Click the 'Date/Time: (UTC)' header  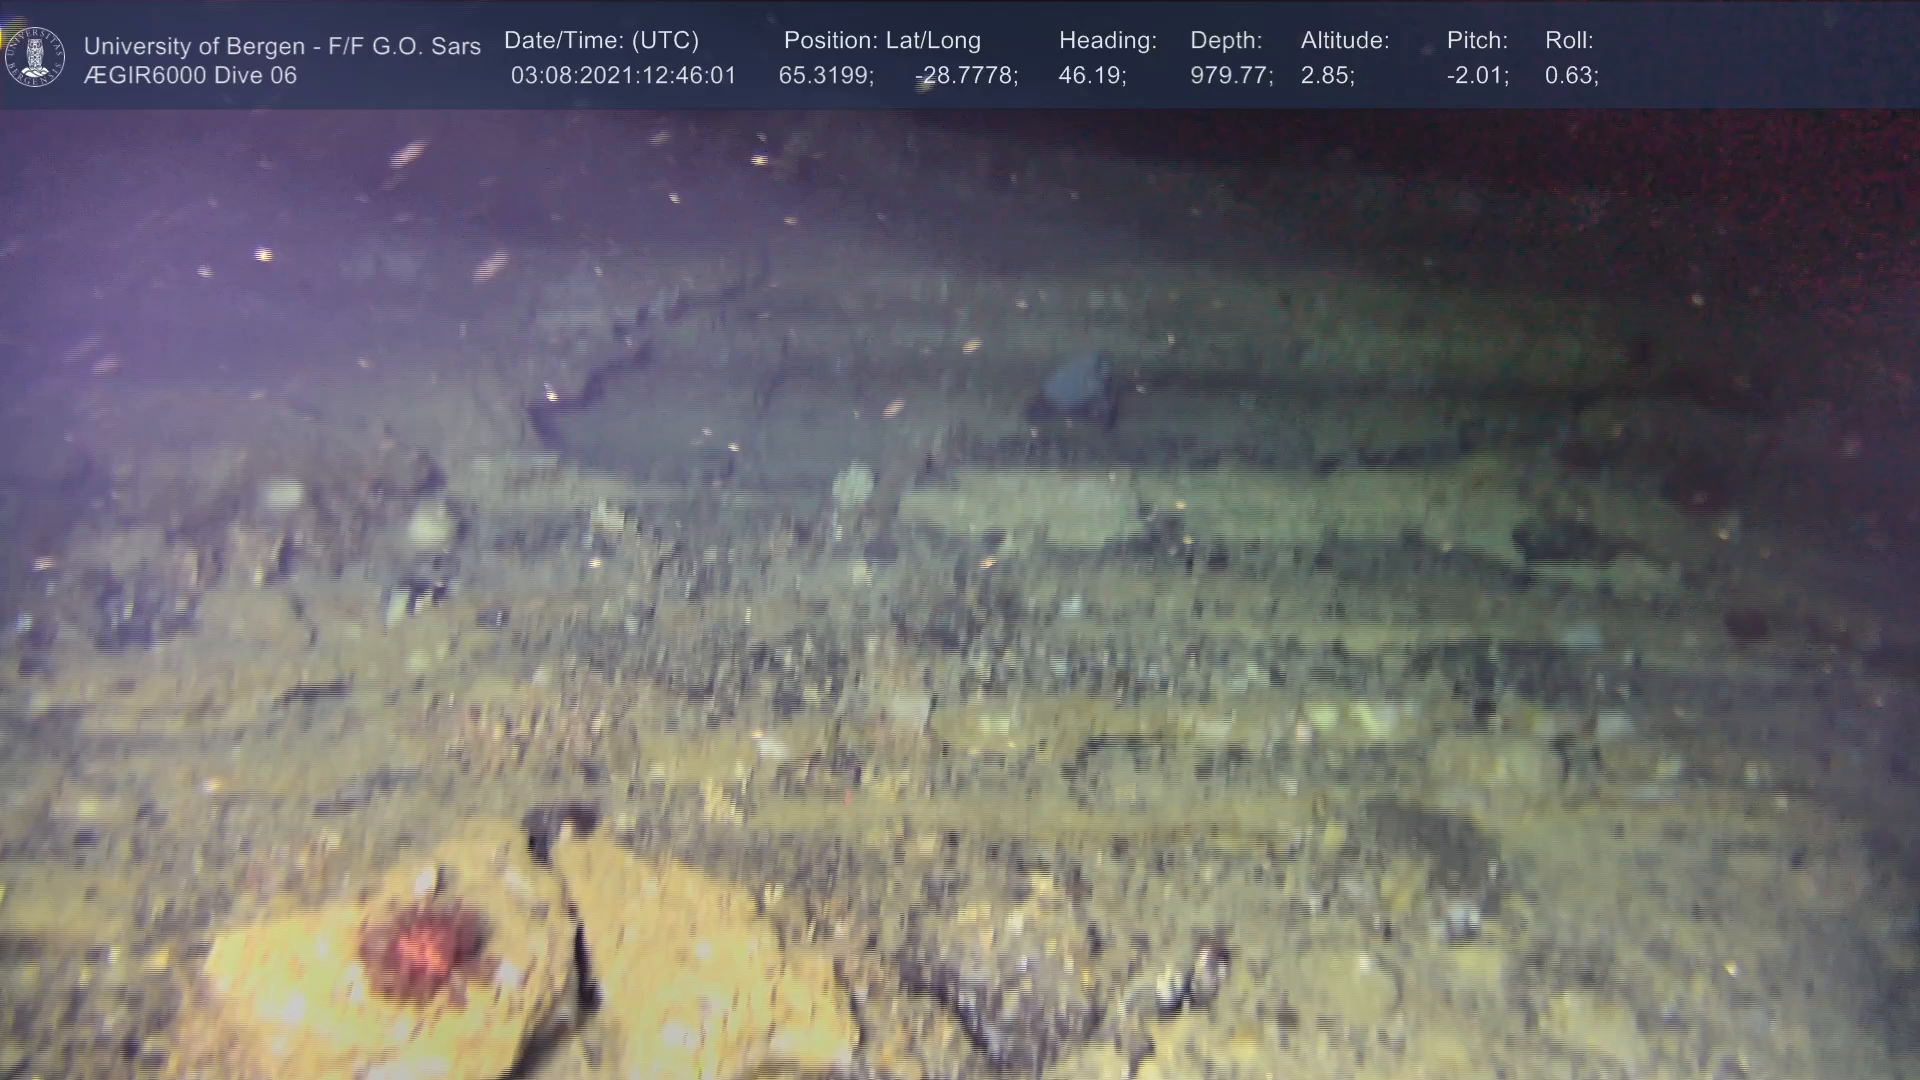pos(601,41)
